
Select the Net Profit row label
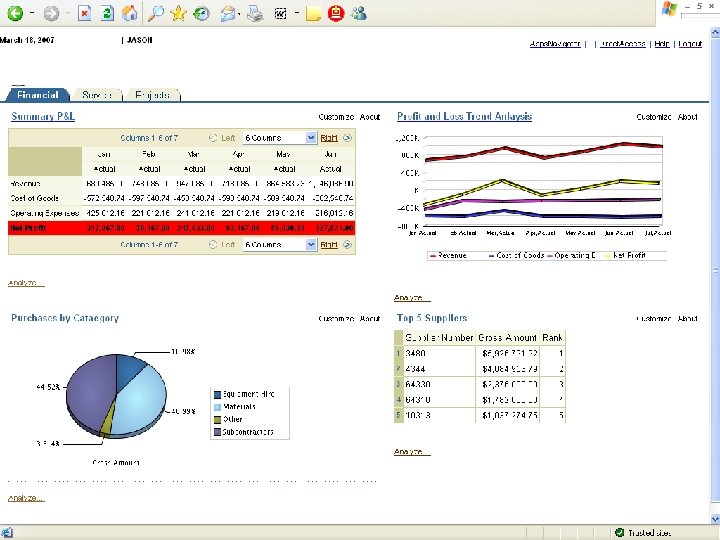[x=28, y=228]
